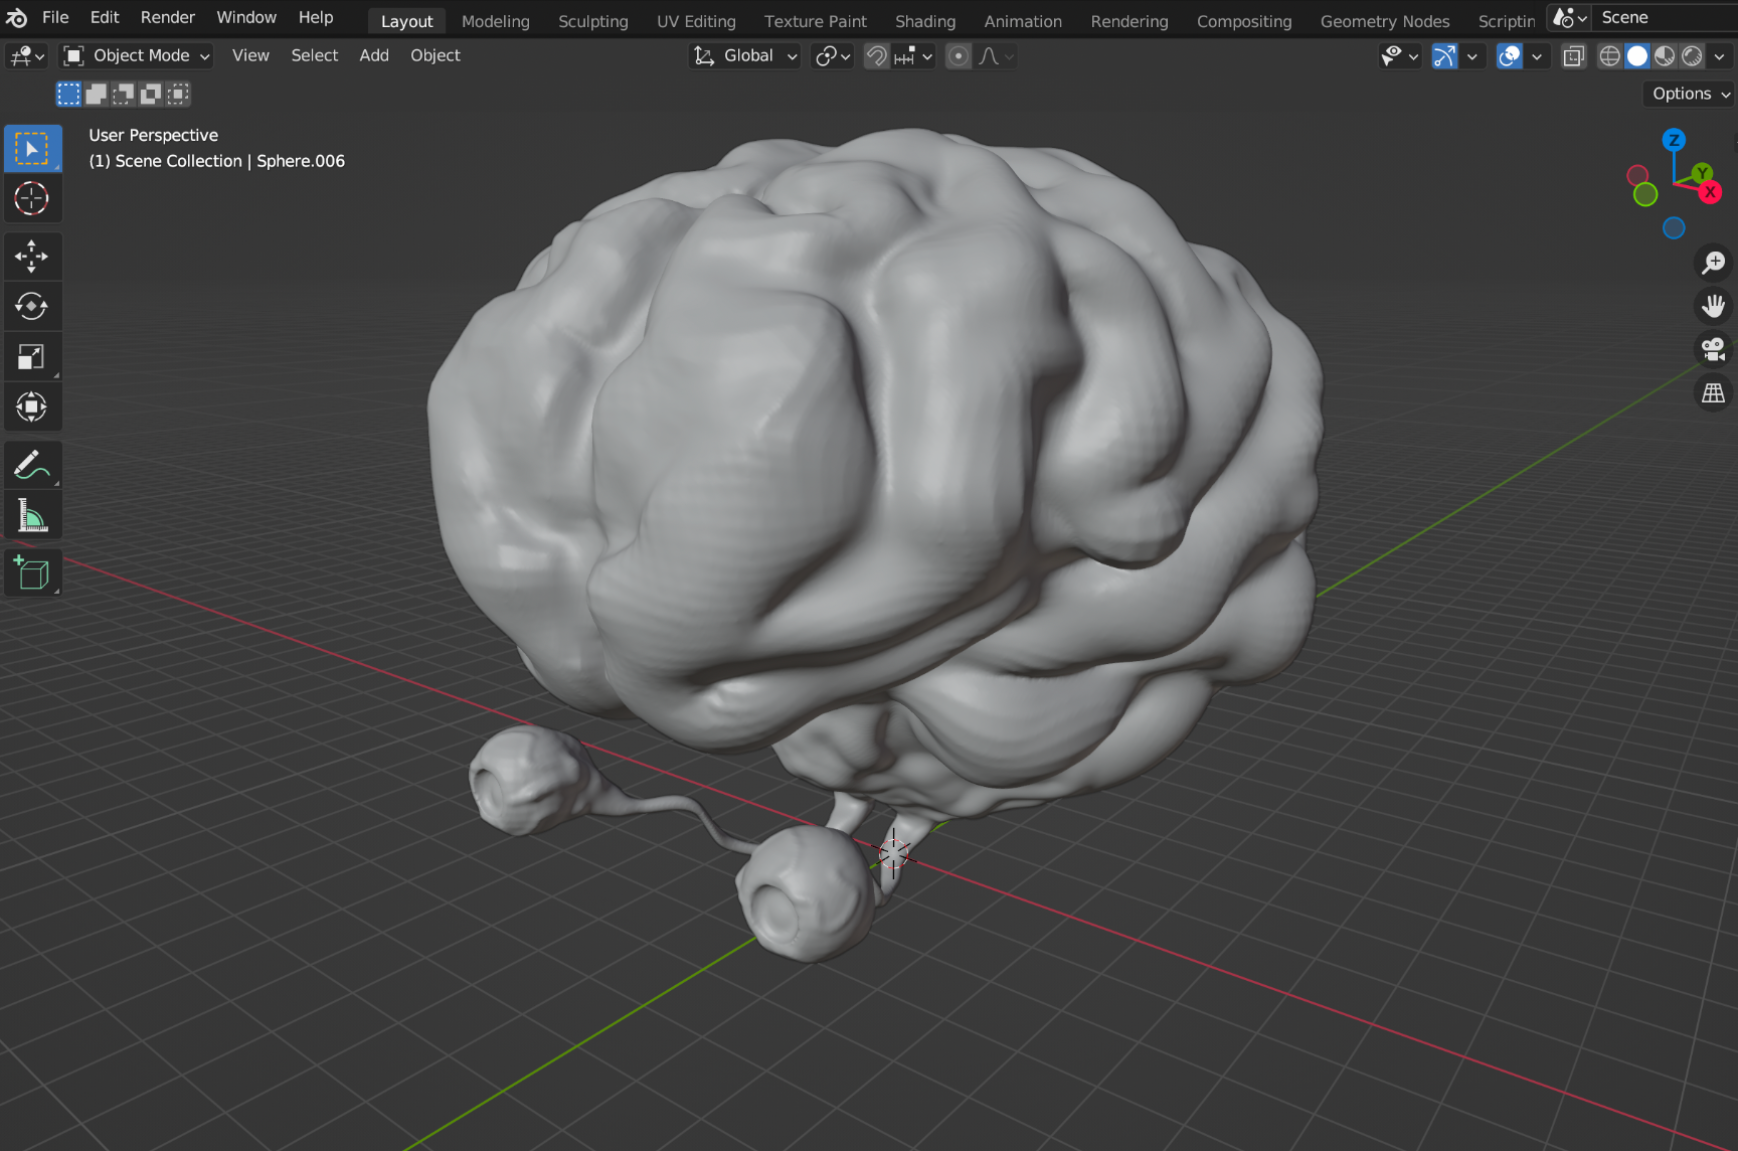Click the zoom magnifier viewport button
The height and width of the screenshot is (1151, 1738).
[x=1713, y=262]
